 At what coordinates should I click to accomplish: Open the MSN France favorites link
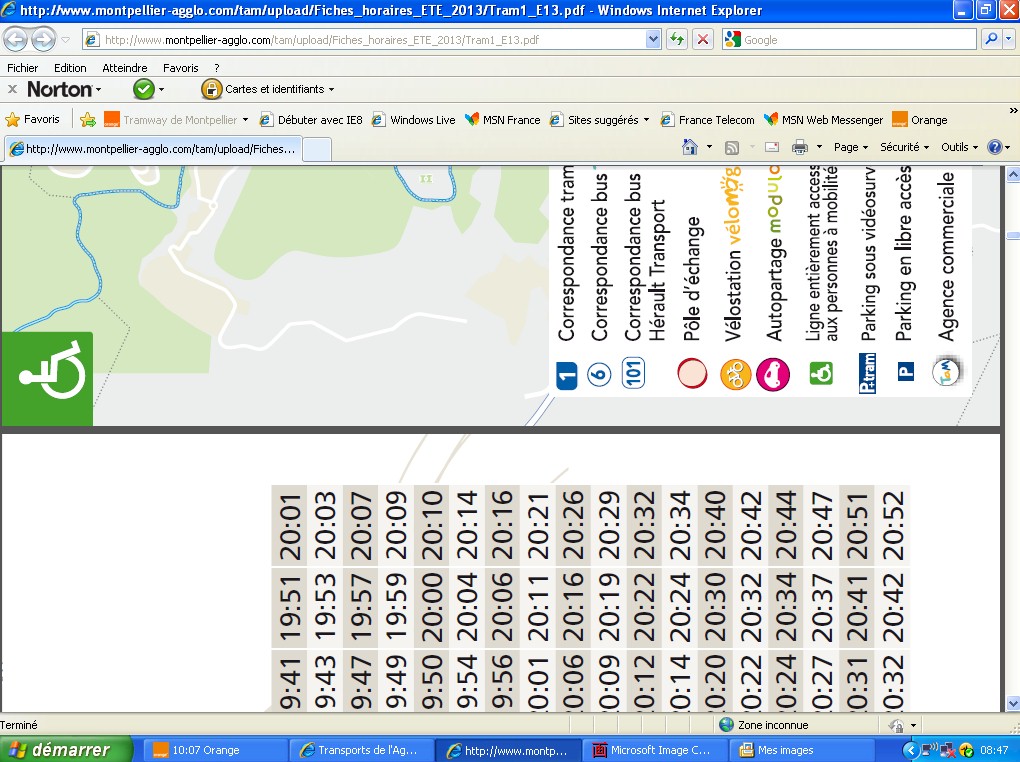pos(502,120)
